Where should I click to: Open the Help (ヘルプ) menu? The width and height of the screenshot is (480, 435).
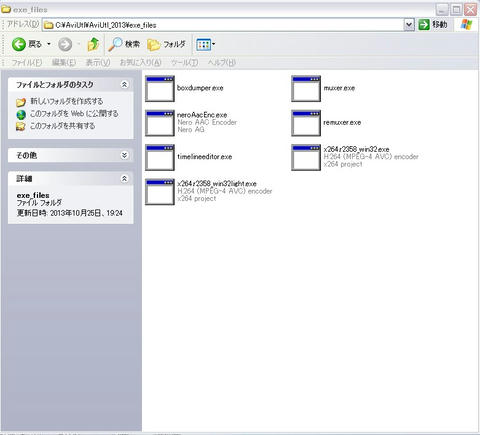222,62
